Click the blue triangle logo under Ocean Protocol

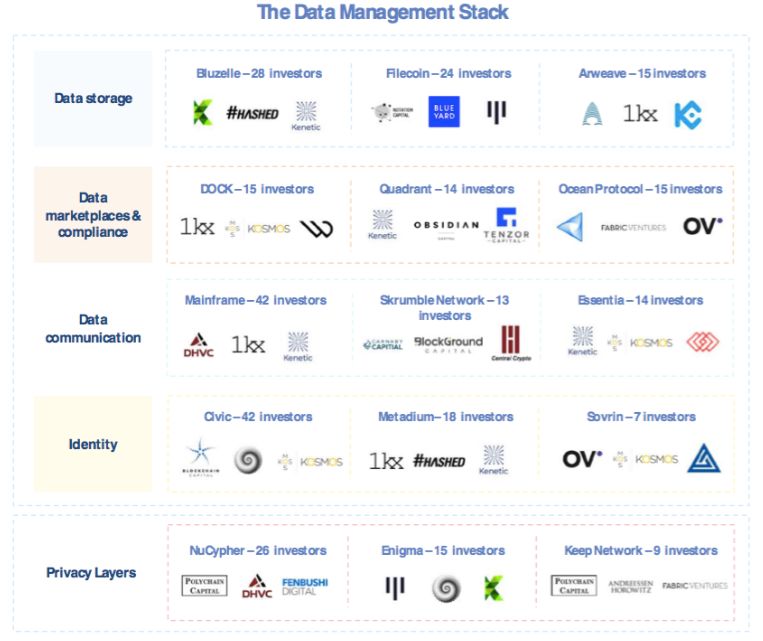(570, 226)
